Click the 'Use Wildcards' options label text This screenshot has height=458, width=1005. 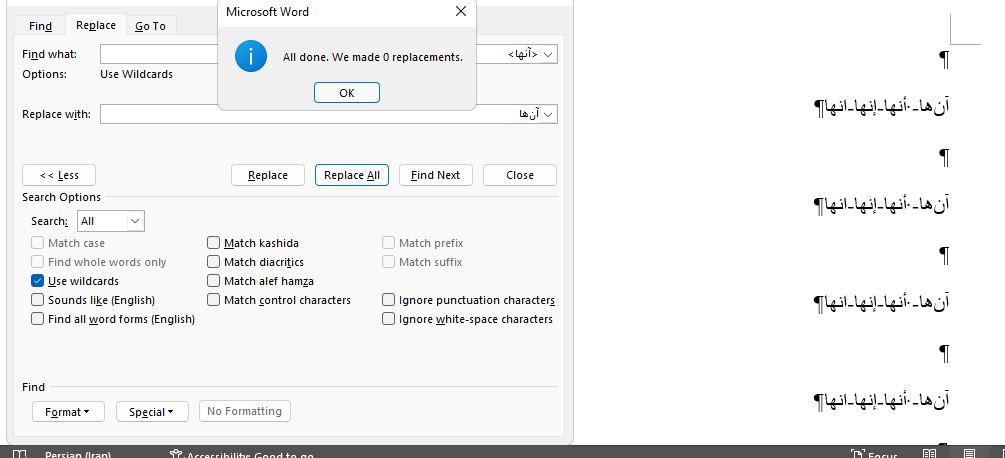[137, 74]
